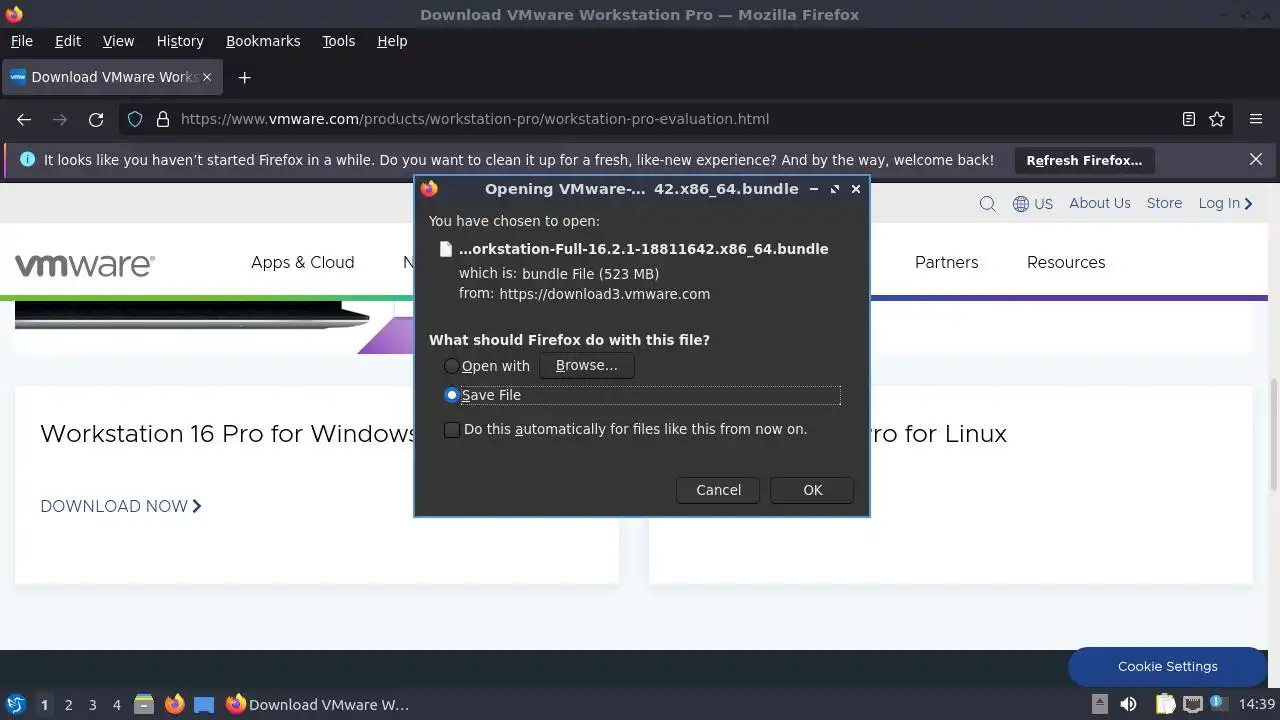Click the file name ending in 18811642.x86_64.bundle
The image size is (1280, 720).
[x=643, y=250]
